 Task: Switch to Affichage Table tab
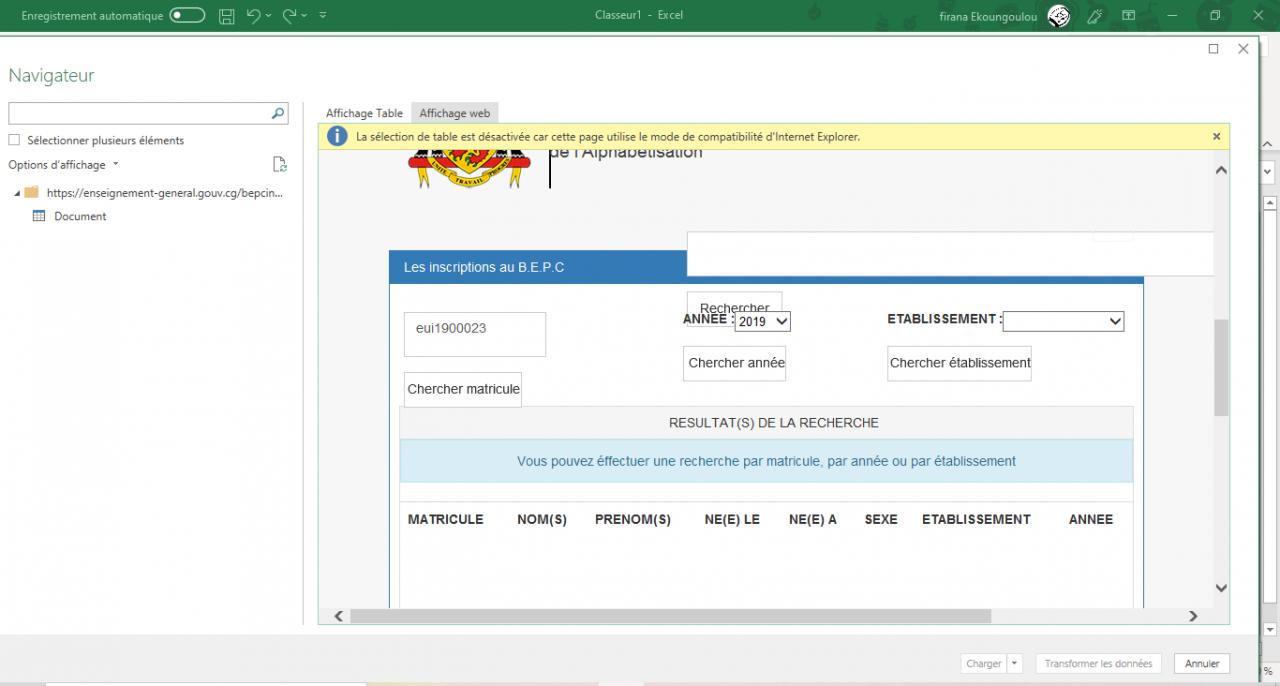(364, 113)
